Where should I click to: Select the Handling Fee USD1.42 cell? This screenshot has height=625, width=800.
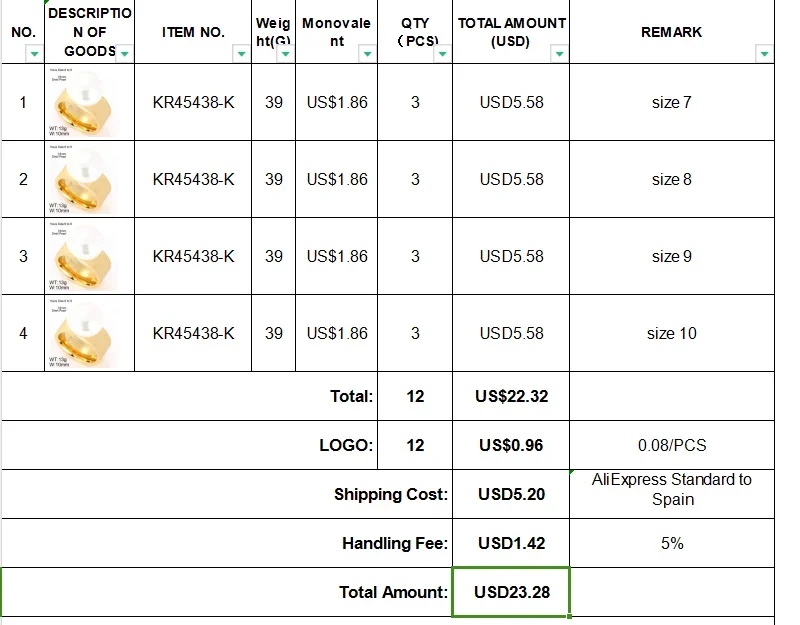tap(511, 543)
